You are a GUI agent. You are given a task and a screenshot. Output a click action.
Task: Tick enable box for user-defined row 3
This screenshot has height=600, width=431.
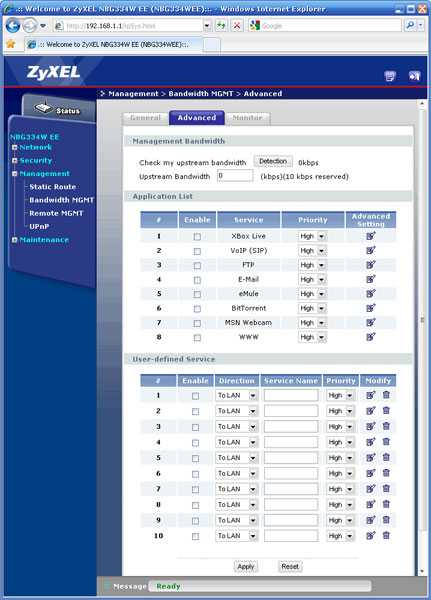(196, 427)
